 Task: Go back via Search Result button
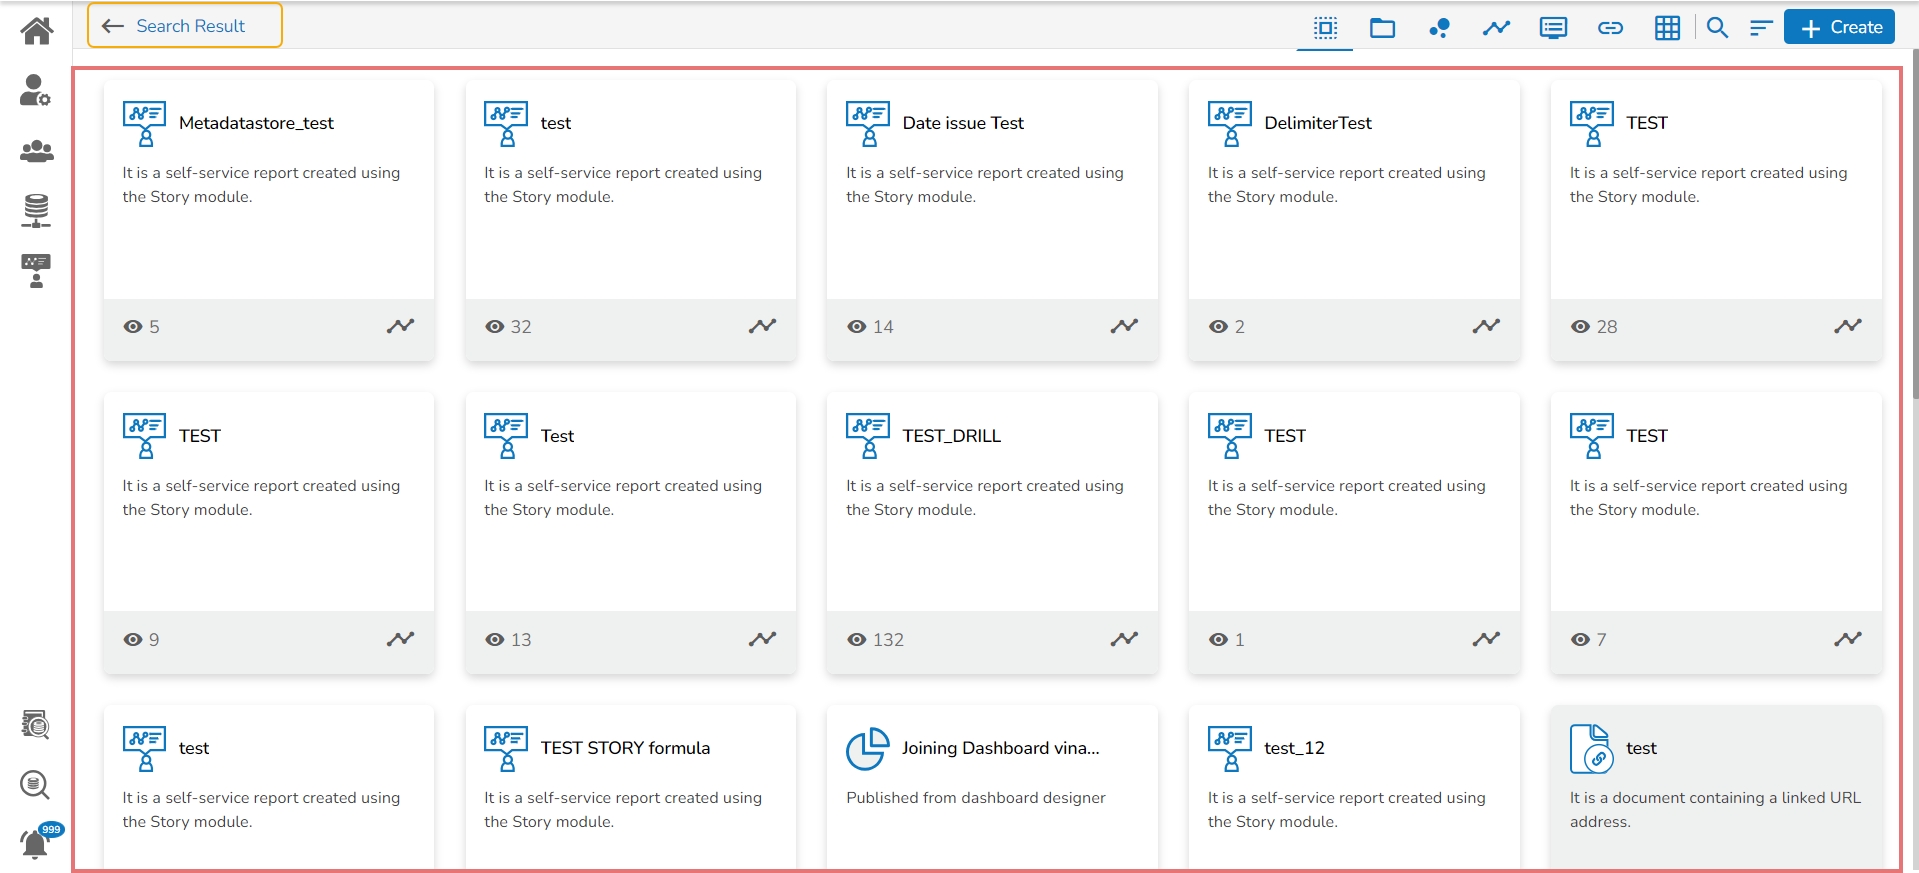[x=185, y=26]
